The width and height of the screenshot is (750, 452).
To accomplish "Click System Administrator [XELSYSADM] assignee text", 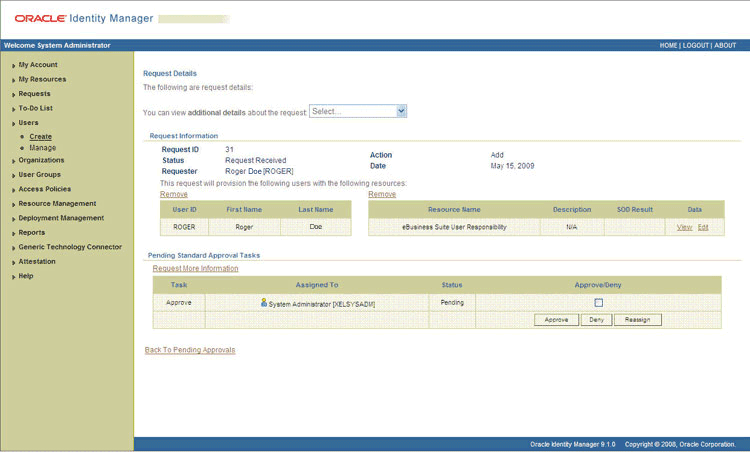I will pos(322,304).
